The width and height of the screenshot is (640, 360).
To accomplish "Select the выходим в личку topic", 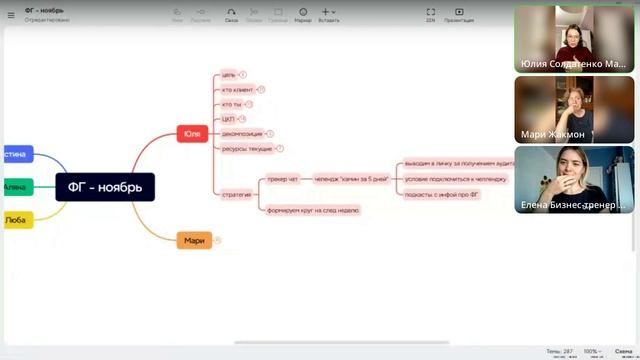I will tap(459, 163).
